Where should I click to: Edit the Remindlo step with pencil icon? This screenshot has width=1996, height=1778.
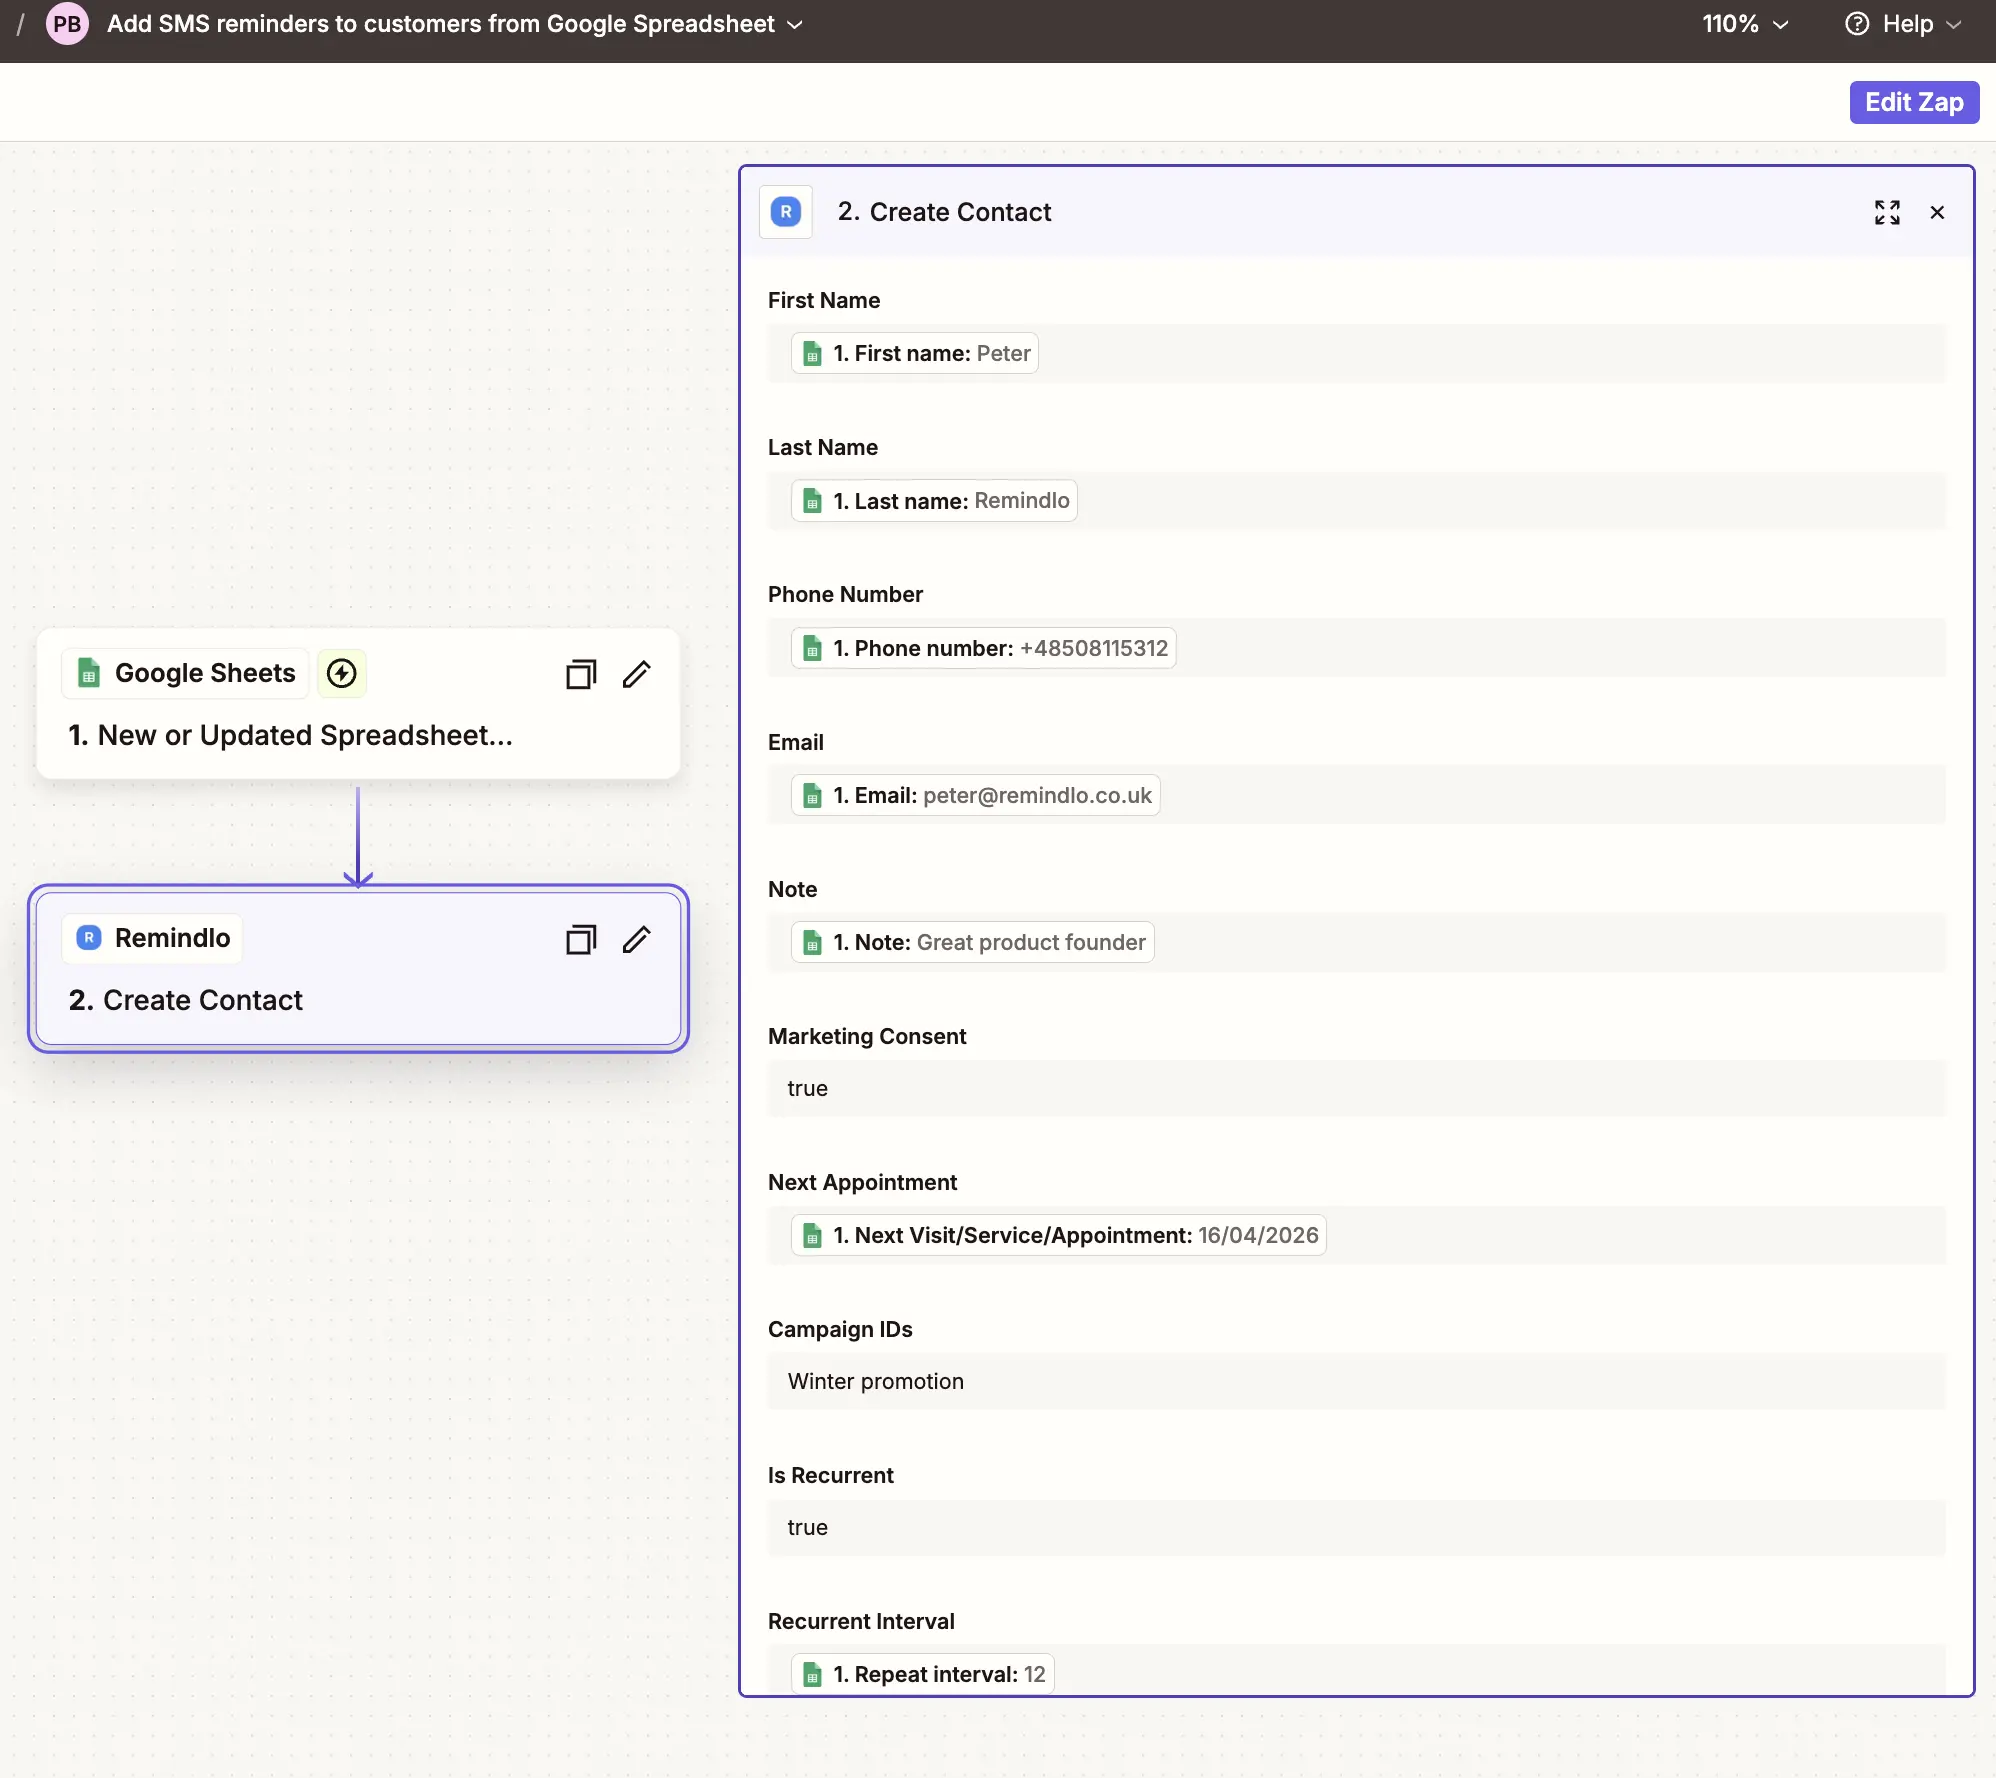(637, 939)
